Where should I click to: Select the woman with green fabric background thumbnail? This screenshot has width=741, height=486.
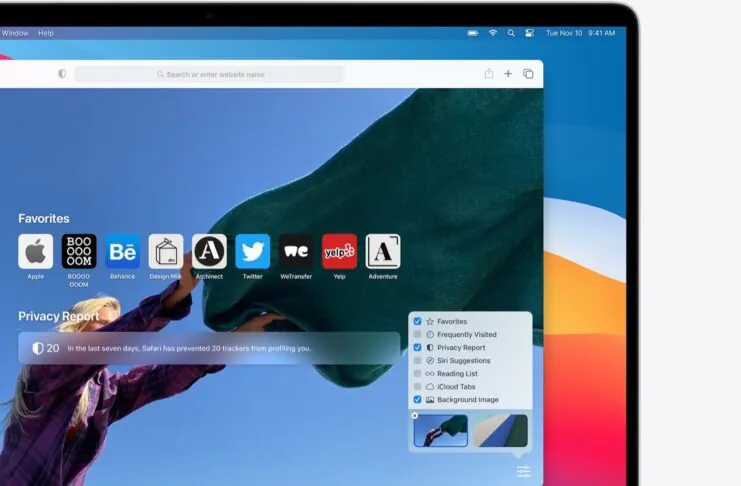click(440, 431)
